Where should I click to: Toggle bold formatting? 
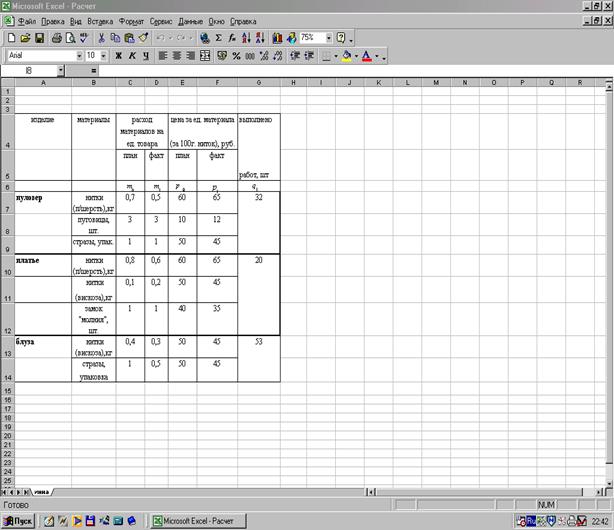pyautogui.click(x=118, y=56)
